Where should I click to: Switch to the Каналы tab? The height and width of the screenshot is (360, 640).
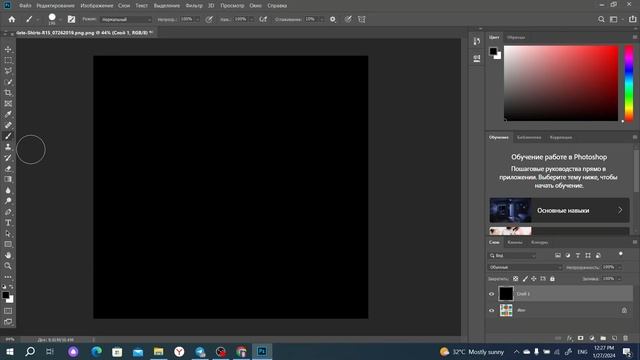coord(515,242)
